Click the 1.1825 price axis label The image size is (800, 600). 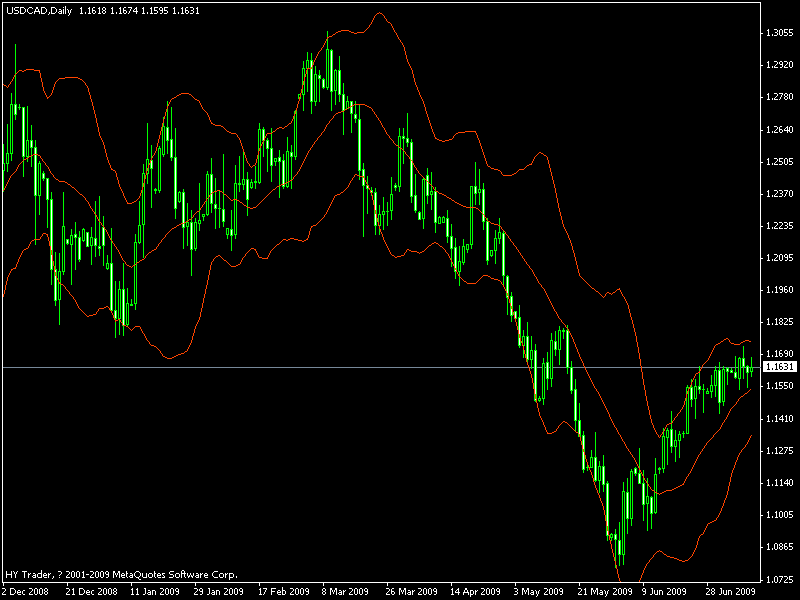point(780,322)
